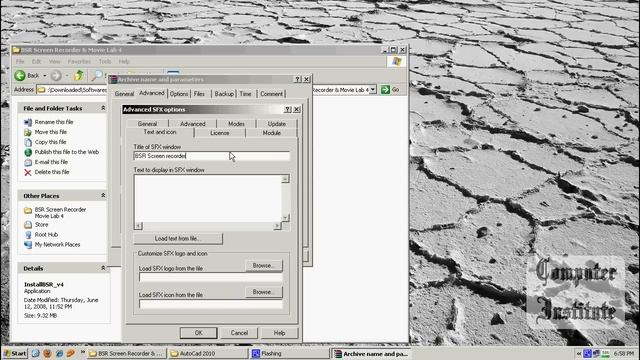Click the Publish to Web globe icon
Screen dimensions: 640x360
pyautogui.click(x=28, y=152)
